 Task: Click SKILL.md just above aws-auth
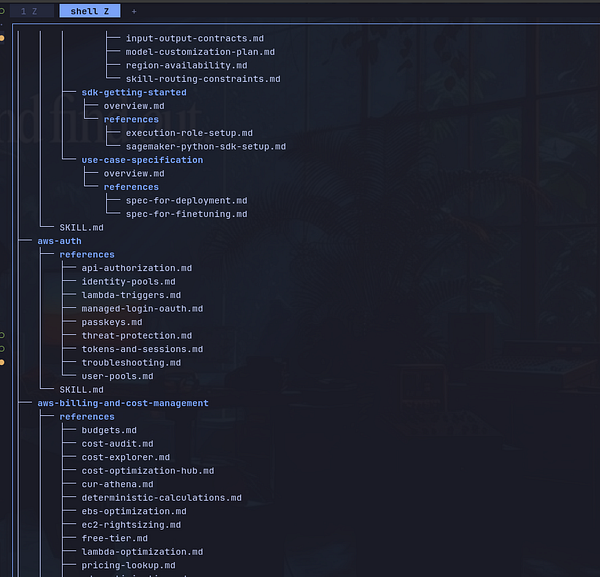81,228
